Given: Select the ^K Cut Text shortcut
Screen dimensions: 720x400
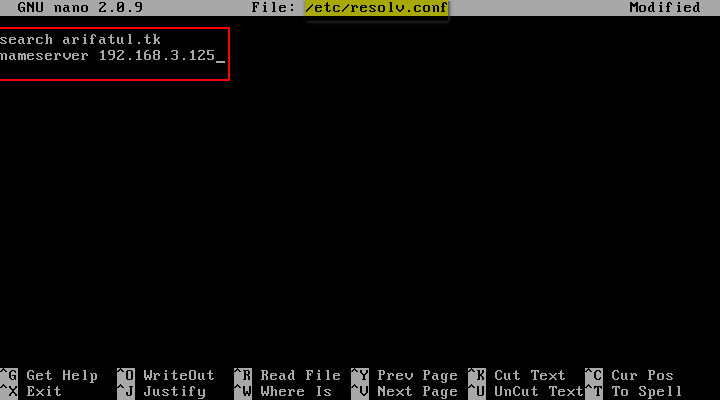Looking at the screenshot, I should pyautogui.click(x=517, y=375).
